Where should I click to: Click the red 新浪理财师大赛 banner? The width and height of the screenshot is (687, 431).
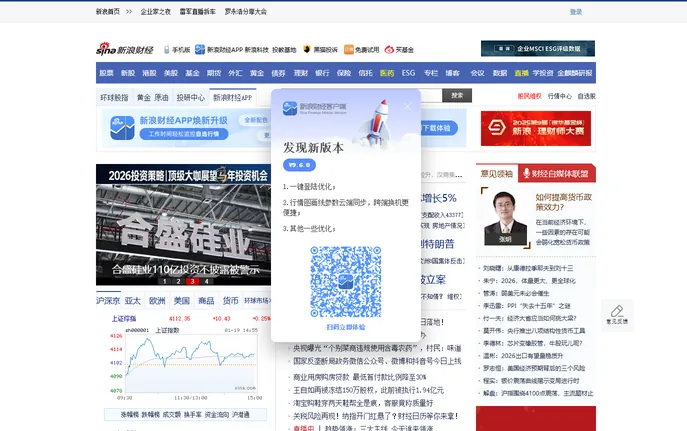(x=536, y=128)
